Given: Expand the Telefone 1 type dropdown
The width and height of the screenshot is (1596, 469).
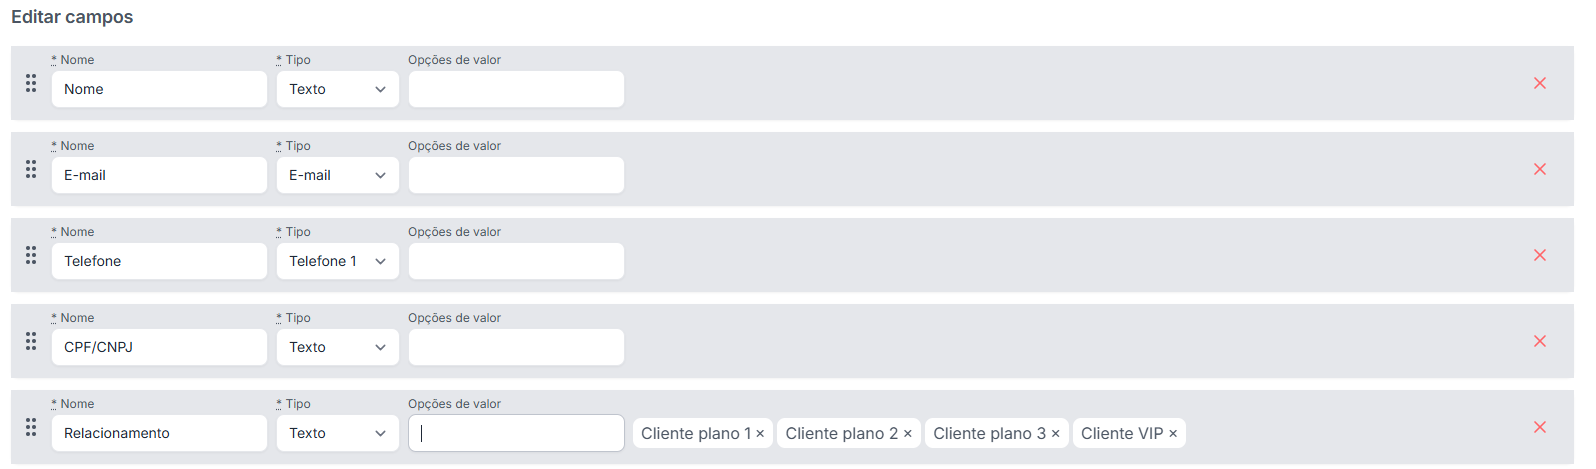Looking at the screenshot, I should (337, 261).
